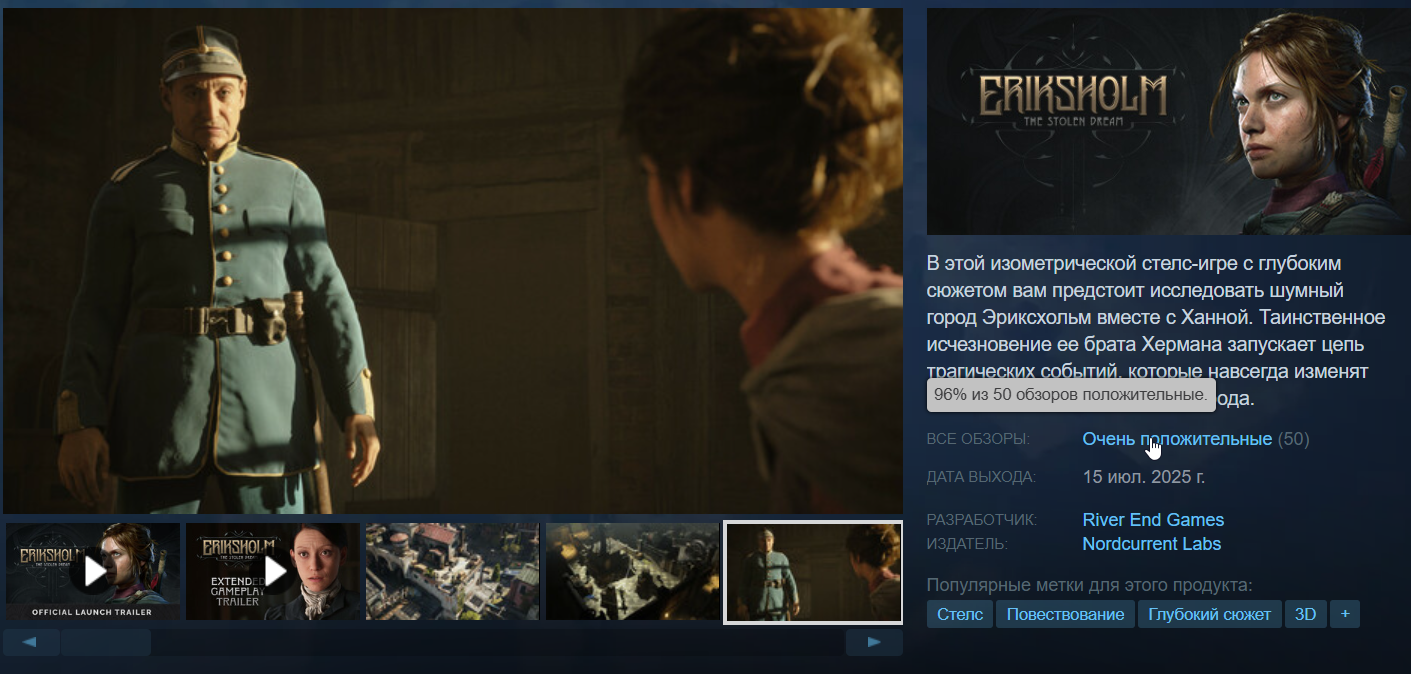Select the 3D tag
The image size is (1411, 674).
[1305, 614]
